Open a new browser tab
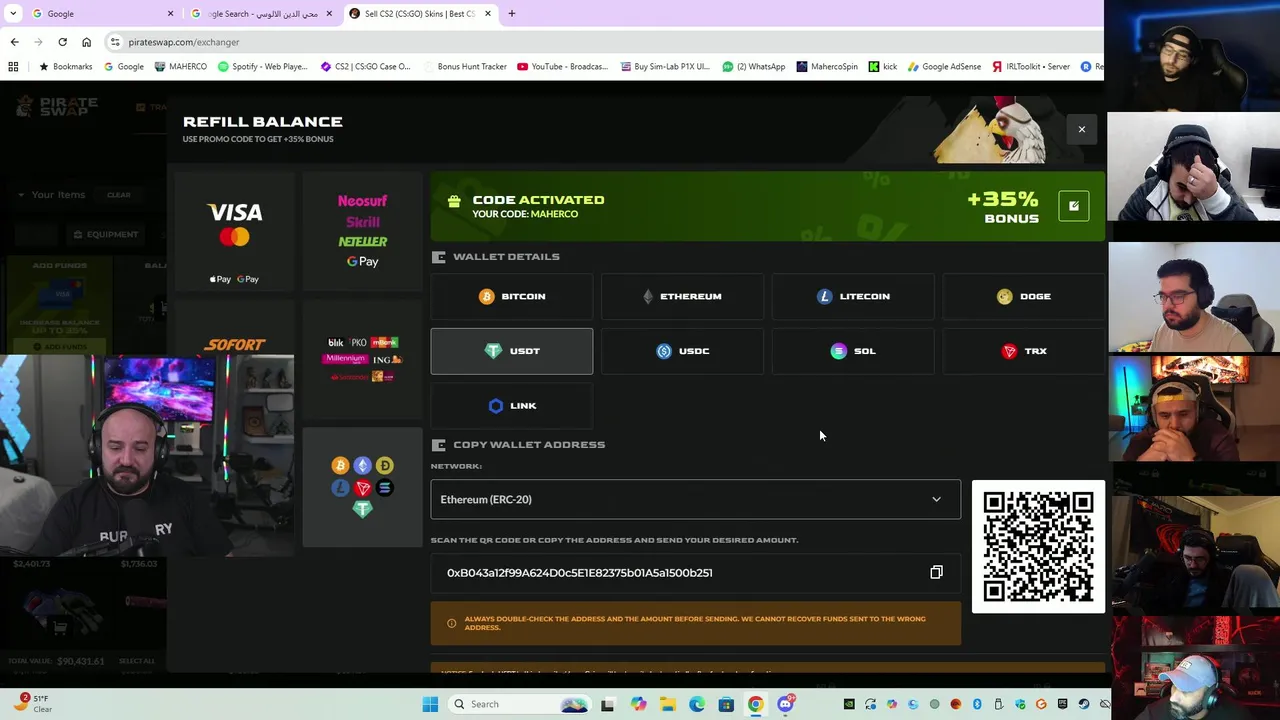 pyautogui.click(x=512, y=14)
